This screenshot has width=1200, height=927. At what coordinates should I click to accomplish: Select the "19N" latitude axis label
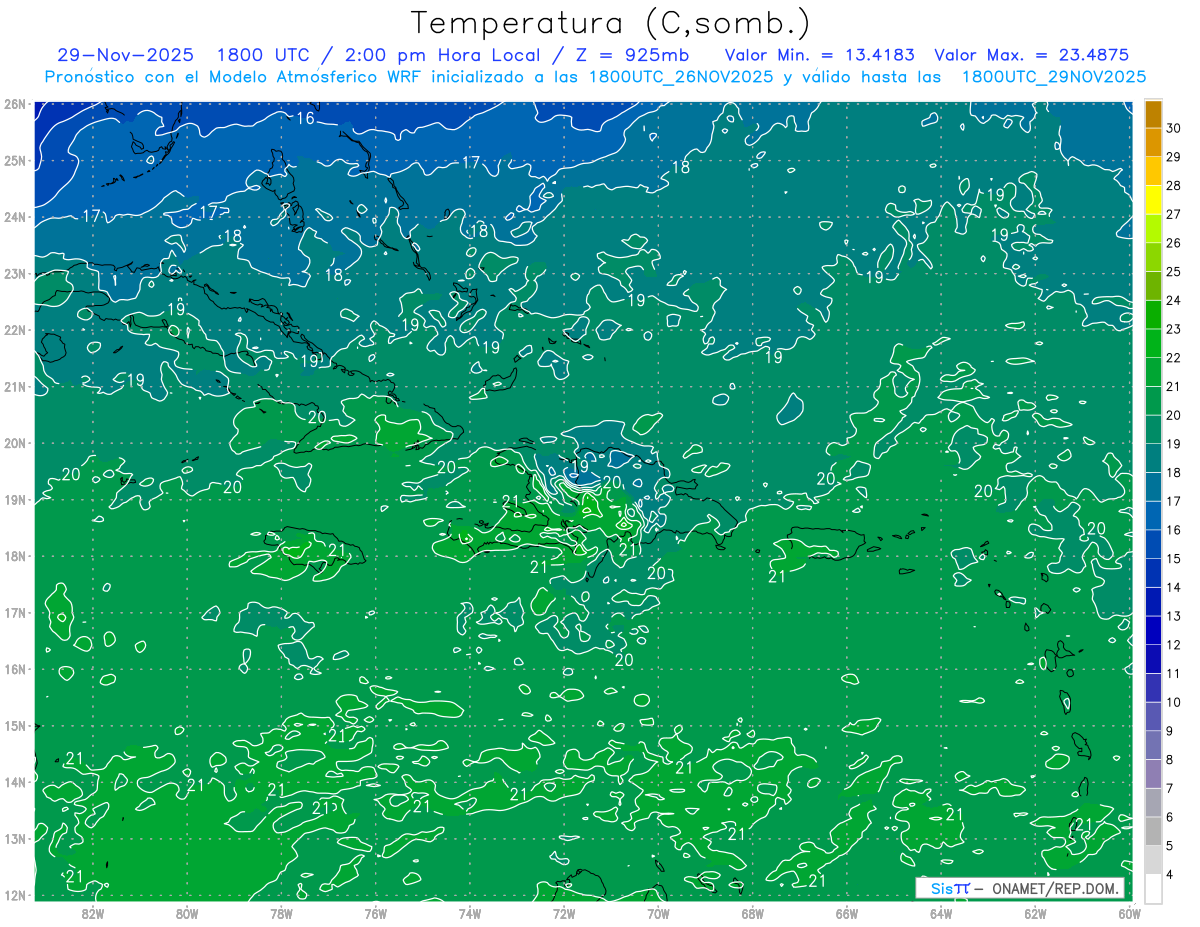click(x=15, y=500)
